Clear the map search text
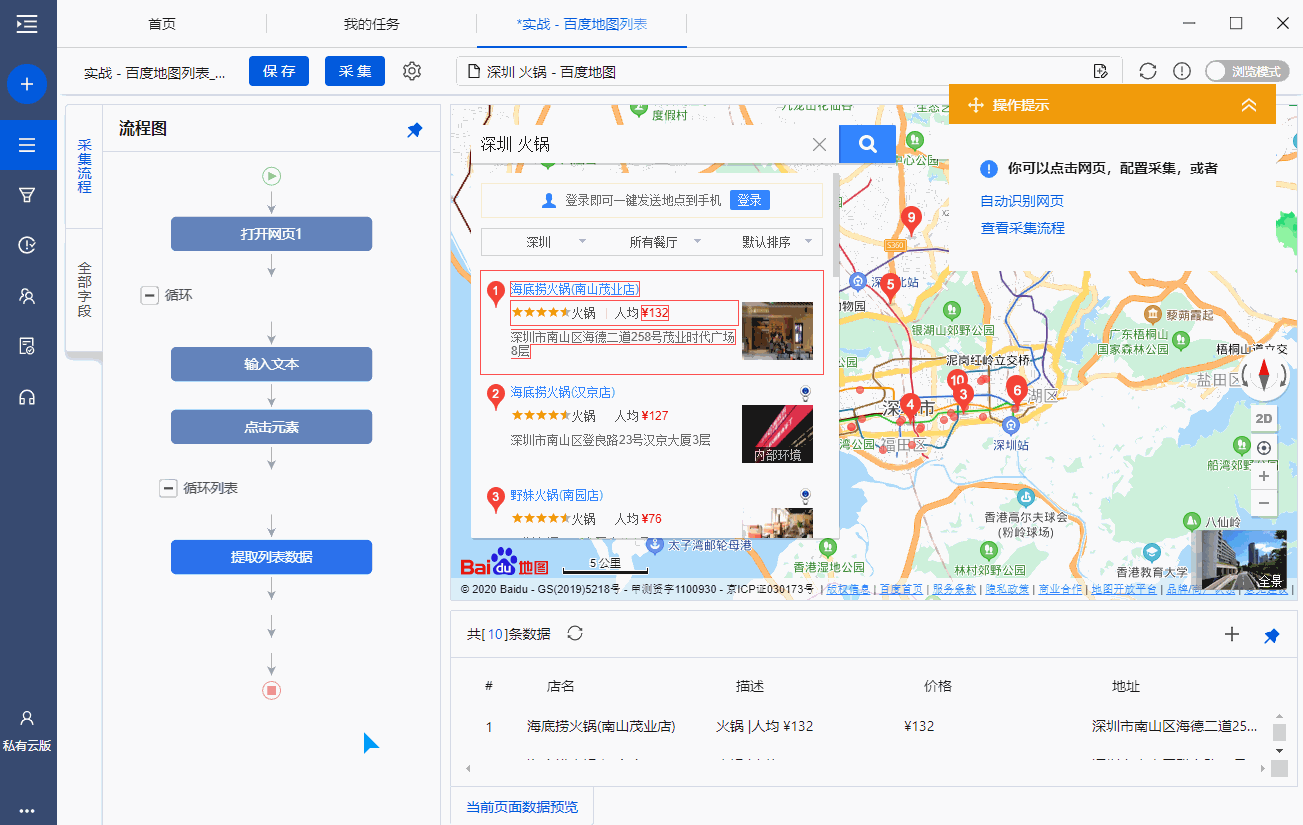Screen dimensions: 1303x825 (820, 144)
